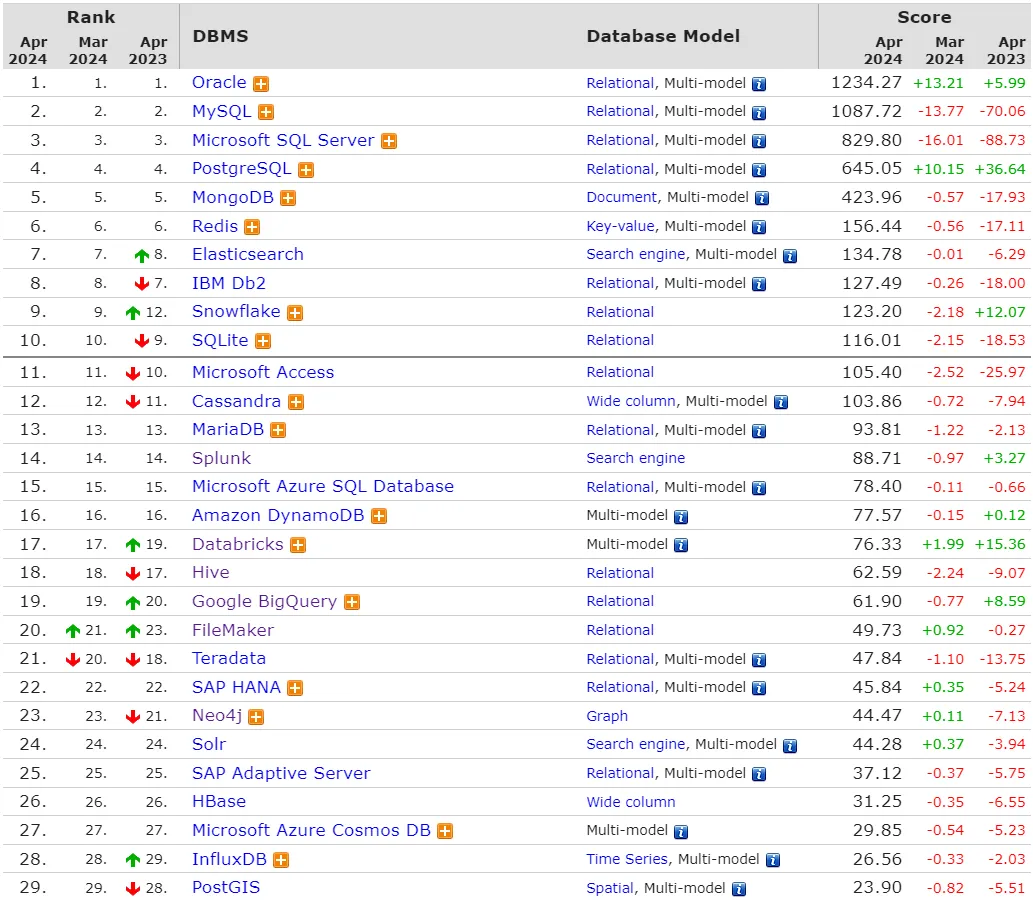Click the MySQL score 1087.72

(866, 111)
